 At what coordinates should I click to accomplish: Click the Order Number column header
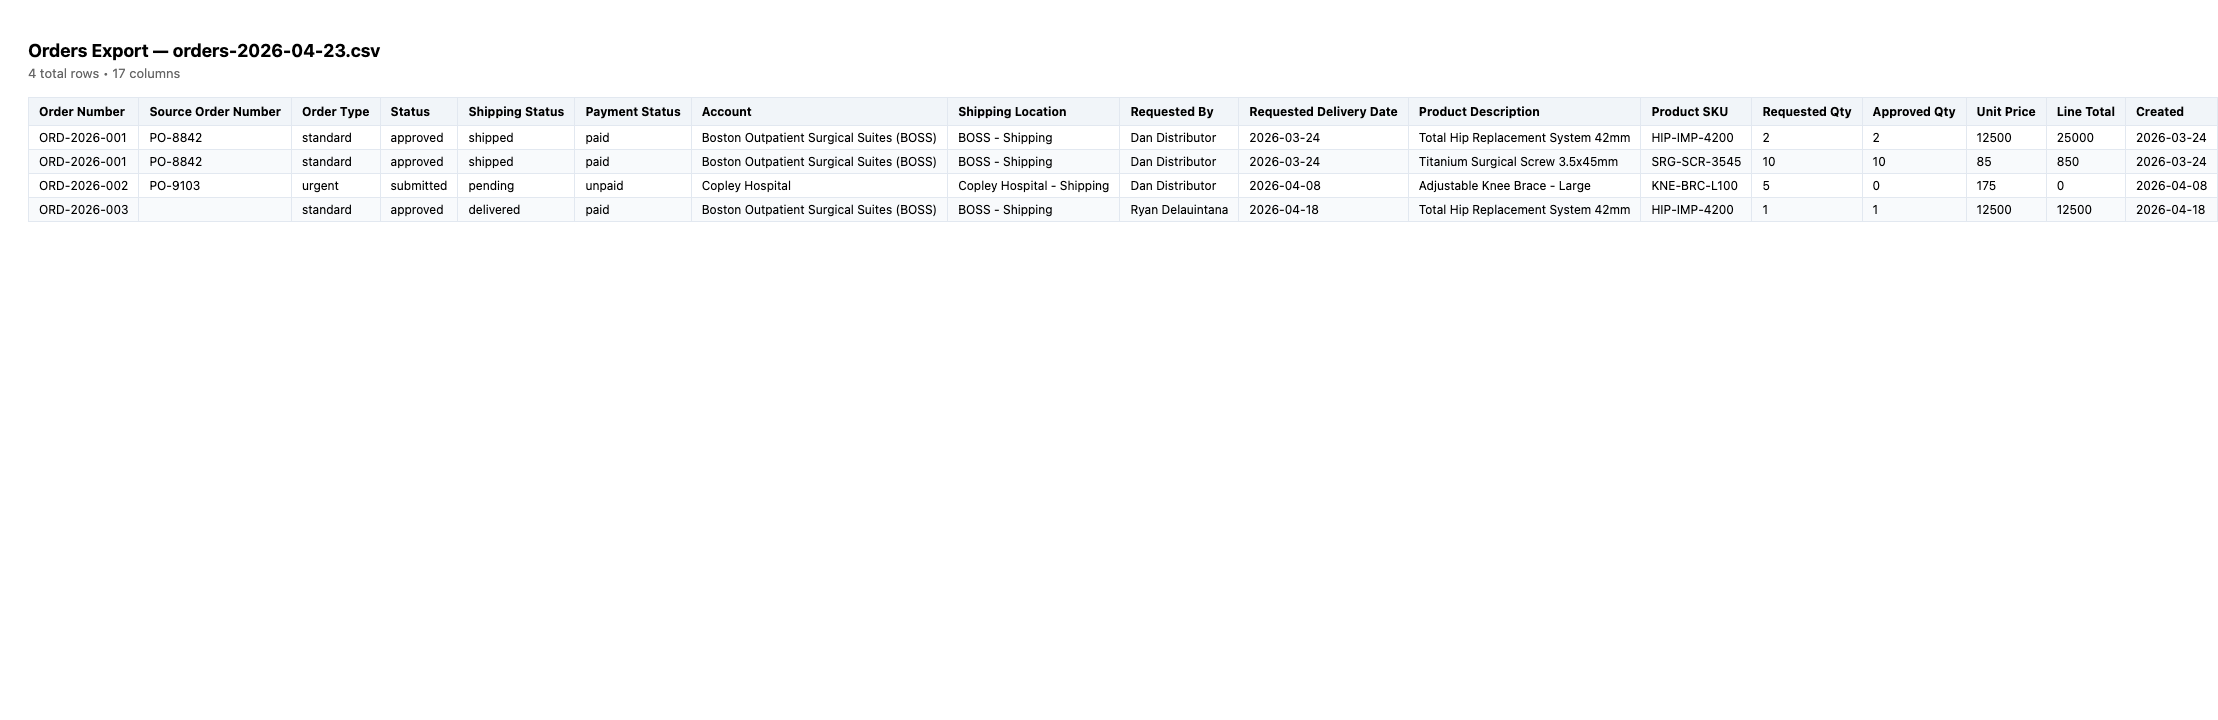click(83, 112)
